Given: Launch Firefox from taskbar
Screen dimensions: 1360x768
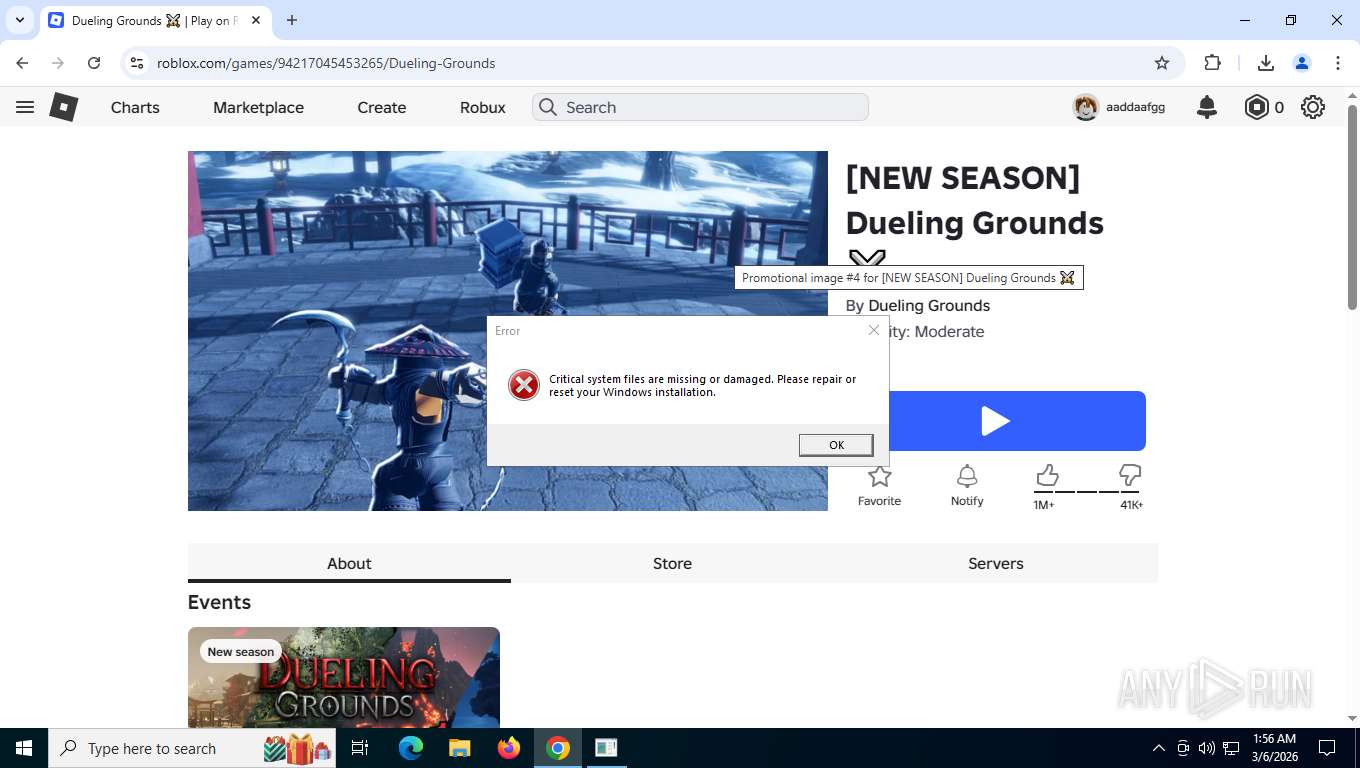Looking at the screenshot, I should 509,748.
